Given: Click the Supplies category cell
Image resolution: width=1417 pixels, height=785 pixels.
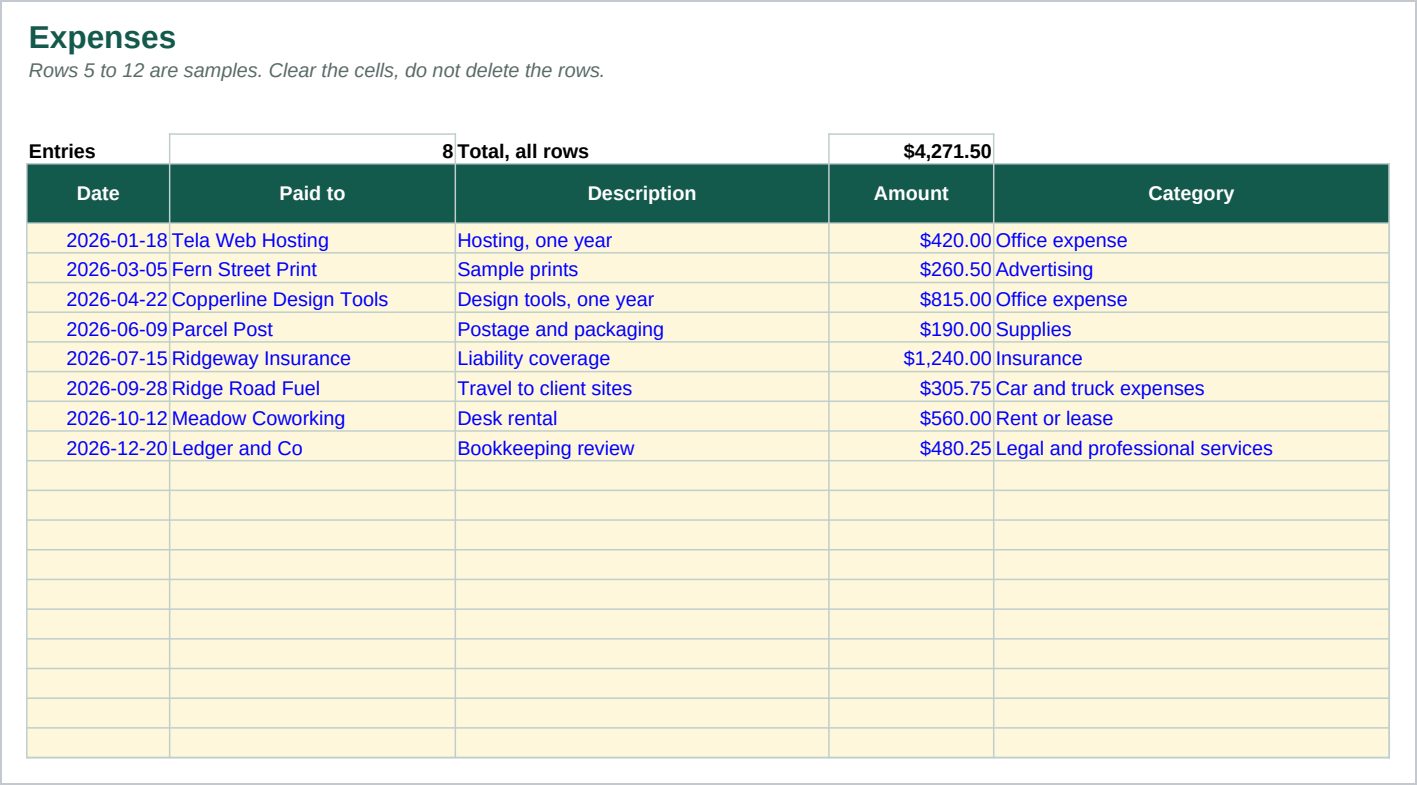Looking at the screenshot, I should (x=1191, y=329).
